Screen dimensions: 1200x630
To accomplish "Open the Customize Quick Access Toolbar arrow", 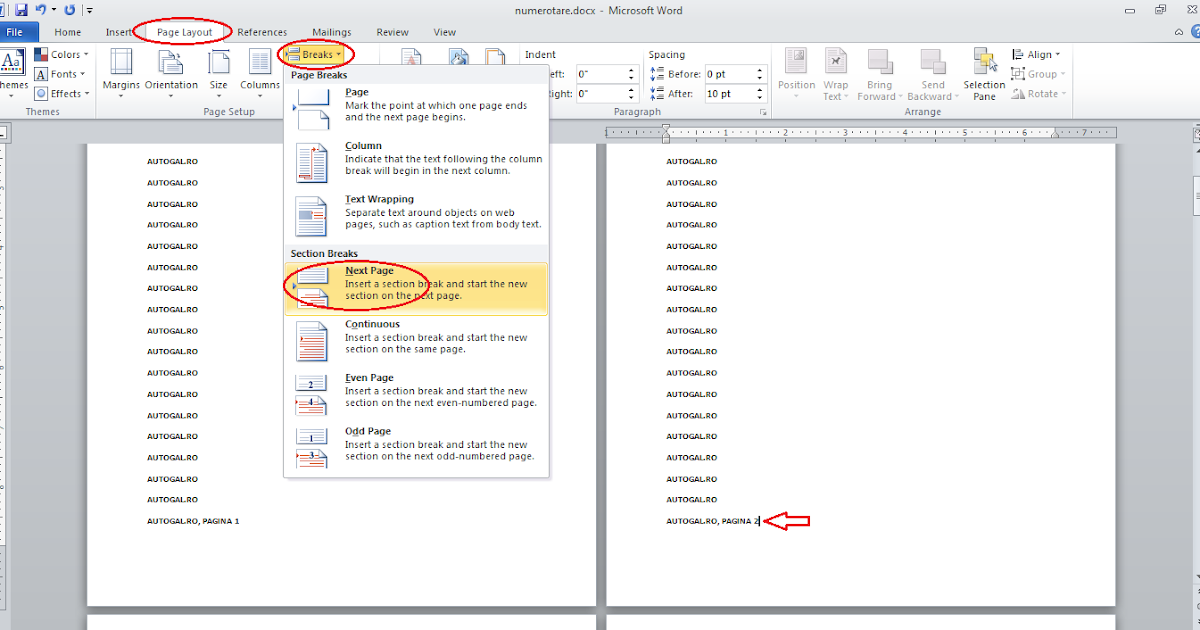I will pyautogui.click(x=89, y=11).
